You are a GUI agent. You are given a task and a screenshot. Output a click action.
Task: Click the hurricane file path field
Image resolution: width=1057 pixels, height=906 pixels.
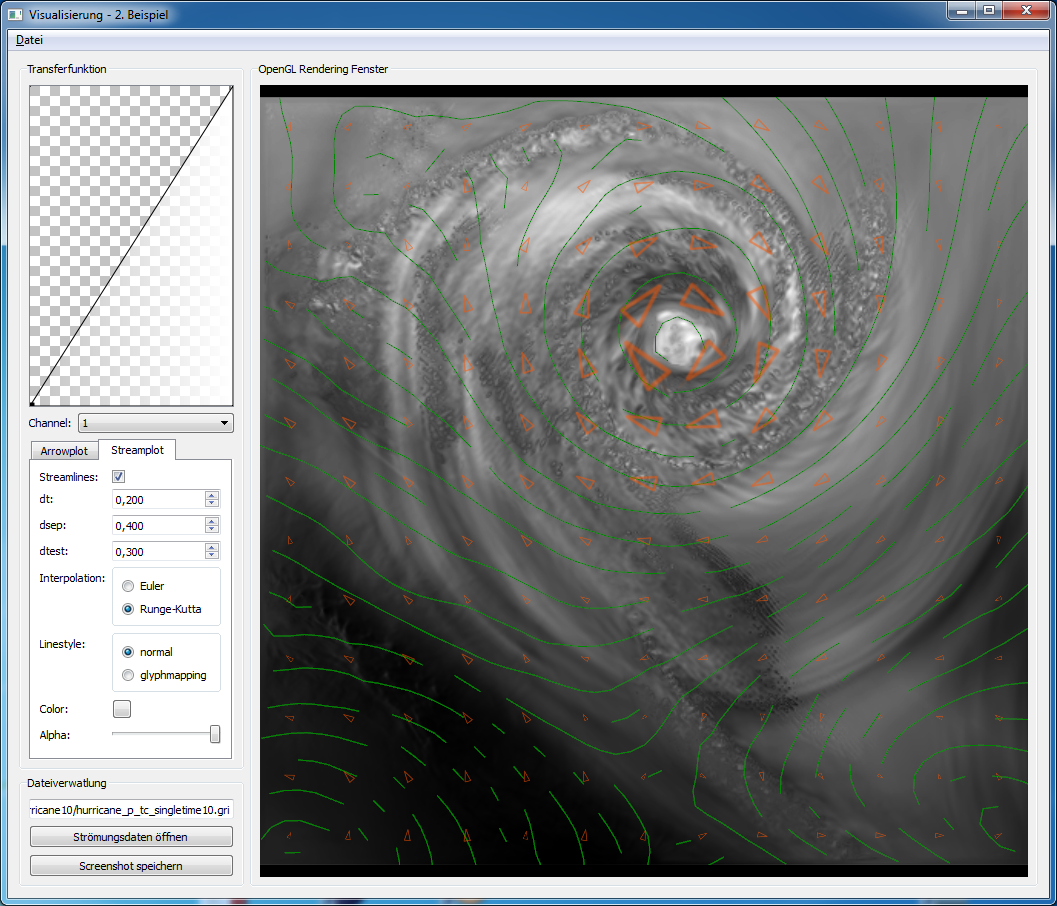(131, 808)
